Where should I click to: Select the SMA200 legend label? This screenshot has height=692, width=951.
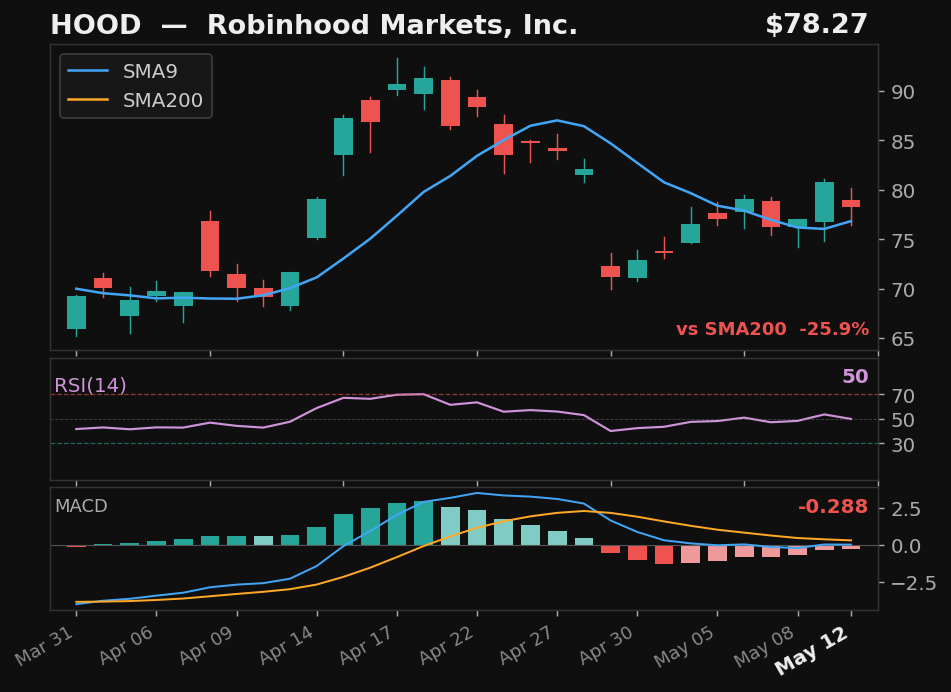pyautogui.click(x=163, y=100)
